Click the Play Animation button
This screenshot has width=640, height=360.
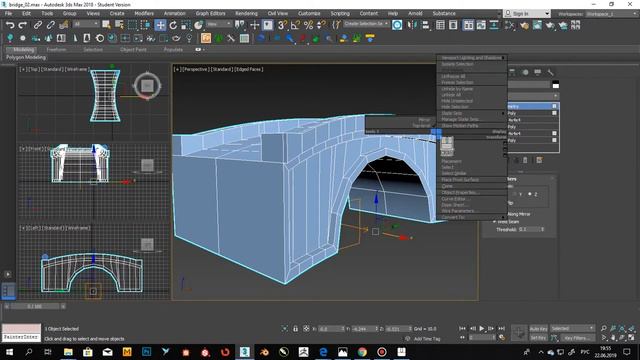pyautogui.click(x=482, y=329)
